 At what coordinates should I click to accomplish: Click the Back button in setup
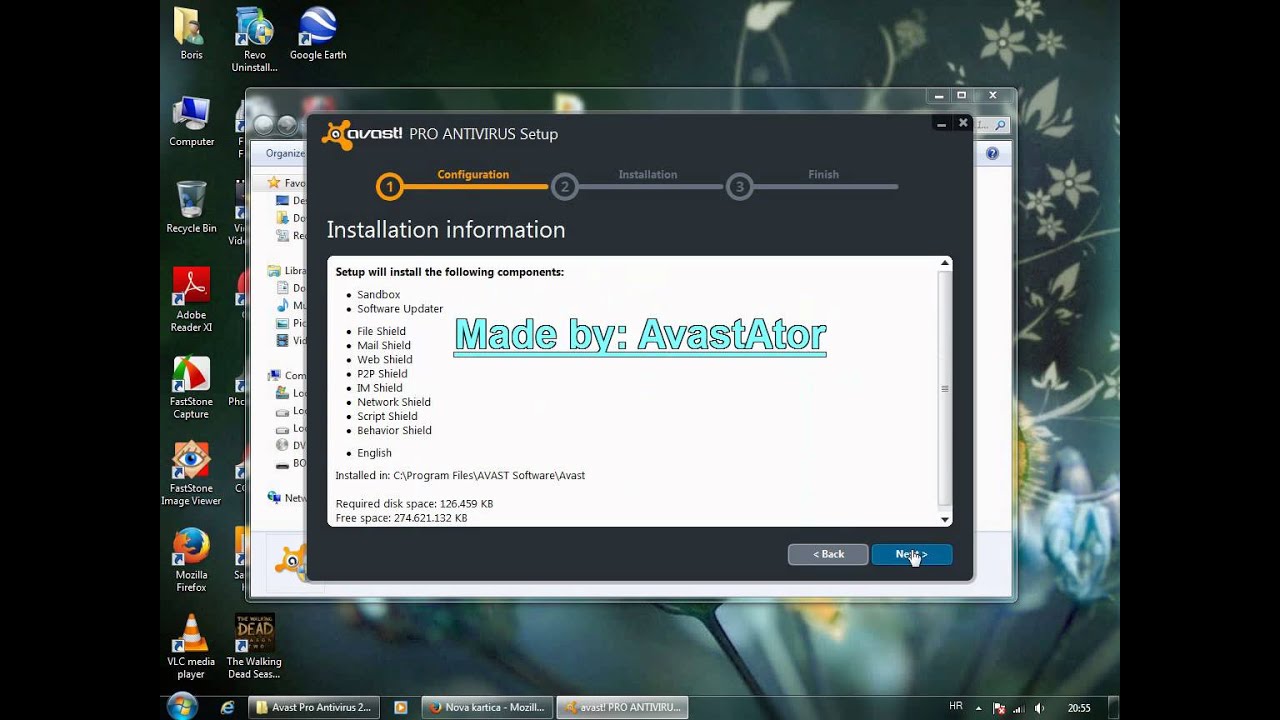point(828,554)
